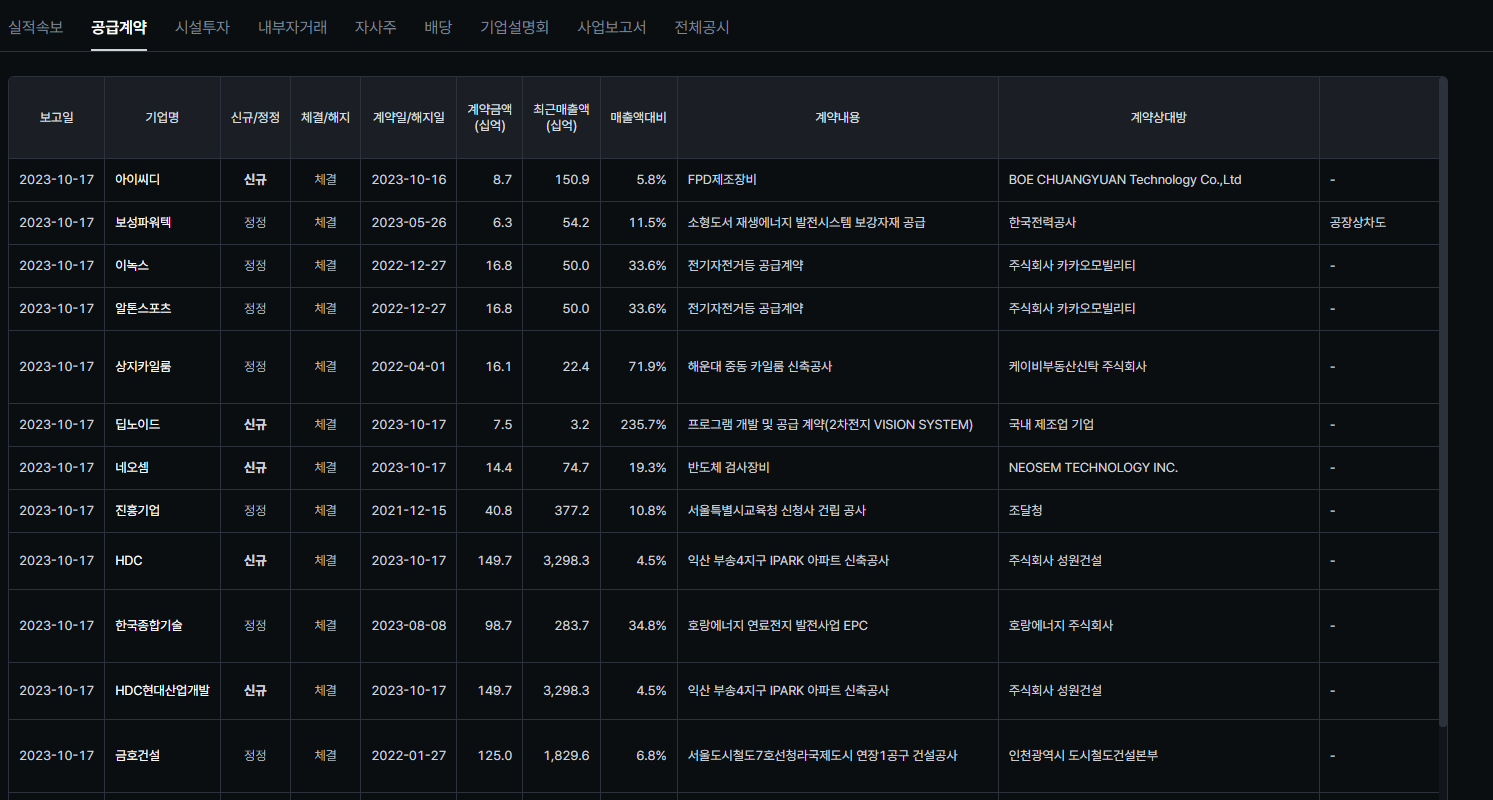The width and height of the screenshot is (1493, 800).
Task: Click counterparty 국내 제조업 기업
Action: [1051, 425]
